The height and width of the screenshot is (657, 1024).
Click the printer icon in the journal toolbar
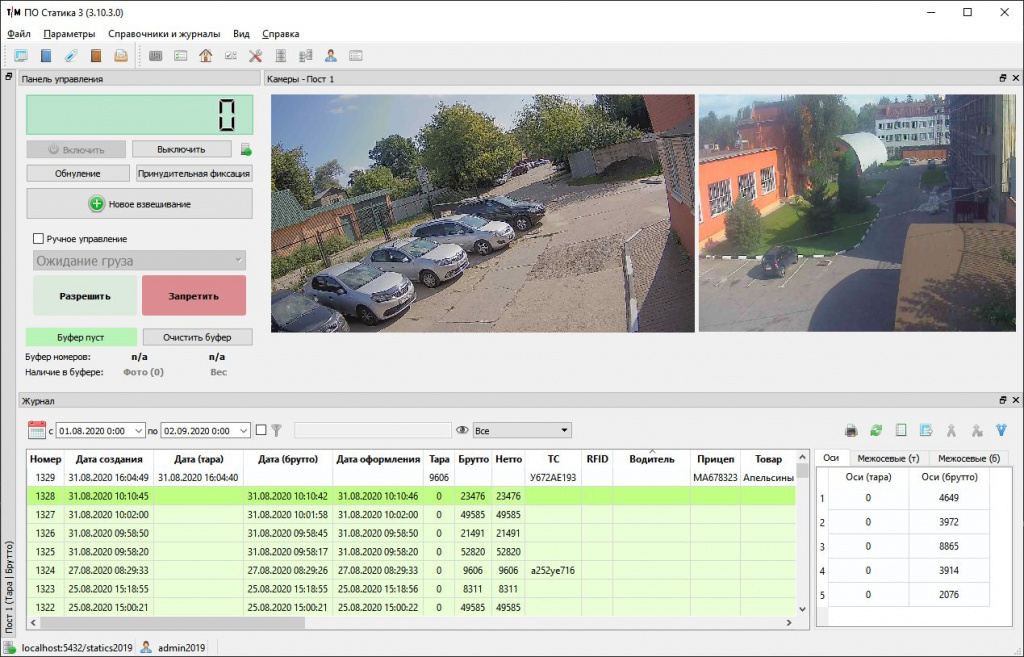[851, 431]
